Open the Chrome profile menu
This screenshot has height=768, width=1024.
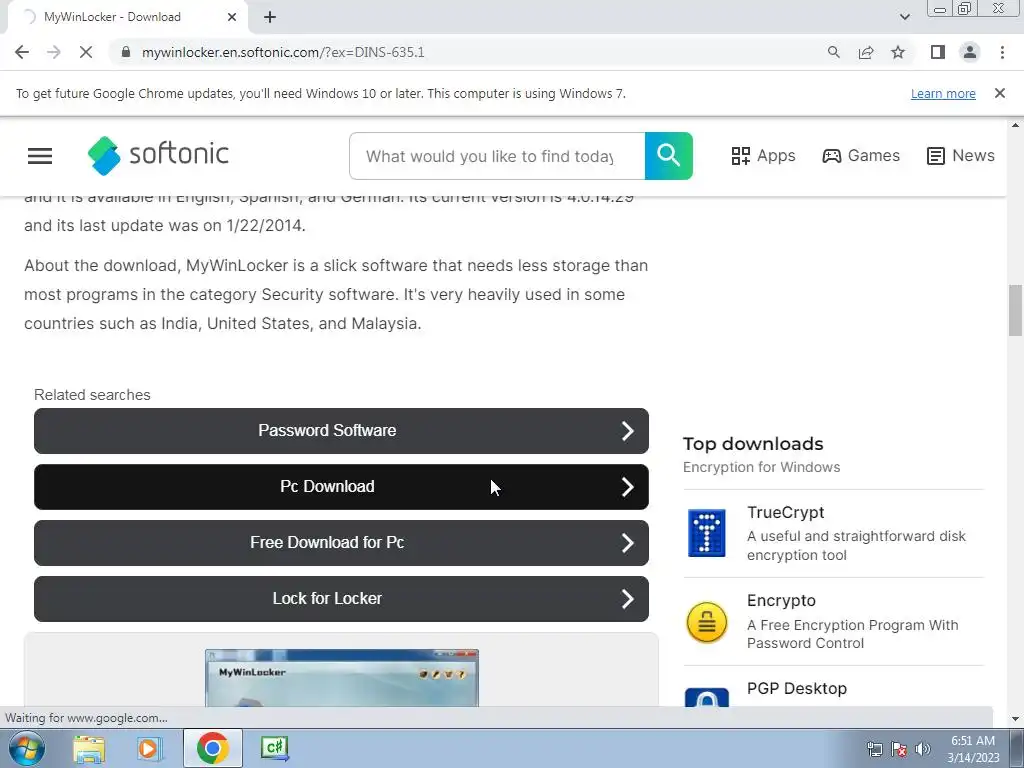coord(970,52)
